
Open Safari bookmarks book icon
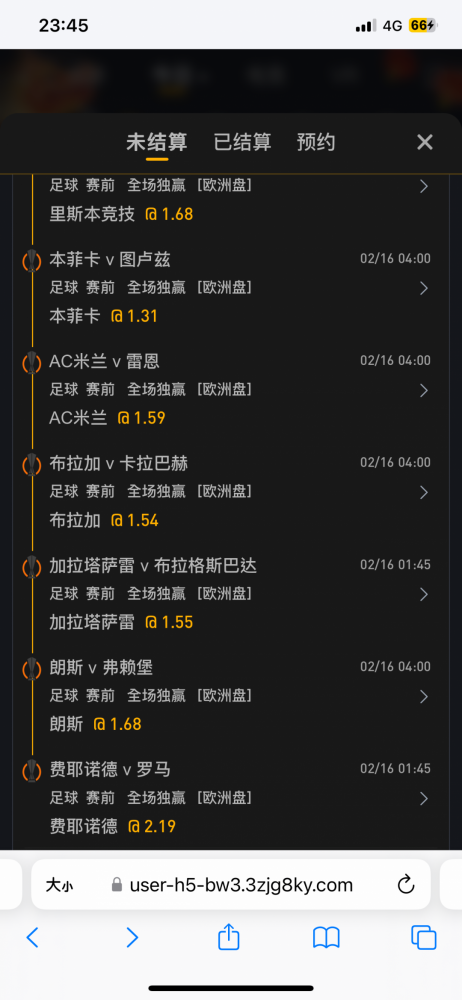pyautogui.click(x=326, y=938)
